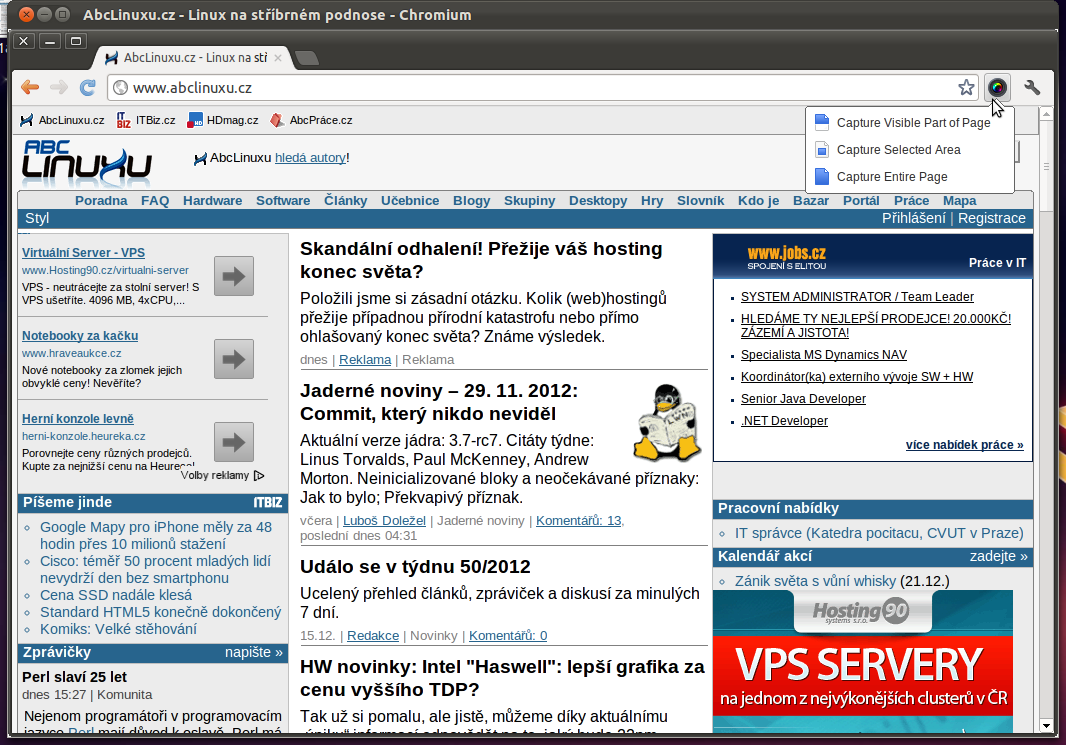The width and height of the screenshot is (1066, 745).
Task: Click the browser forward arrow button
Action: point(59,87)
